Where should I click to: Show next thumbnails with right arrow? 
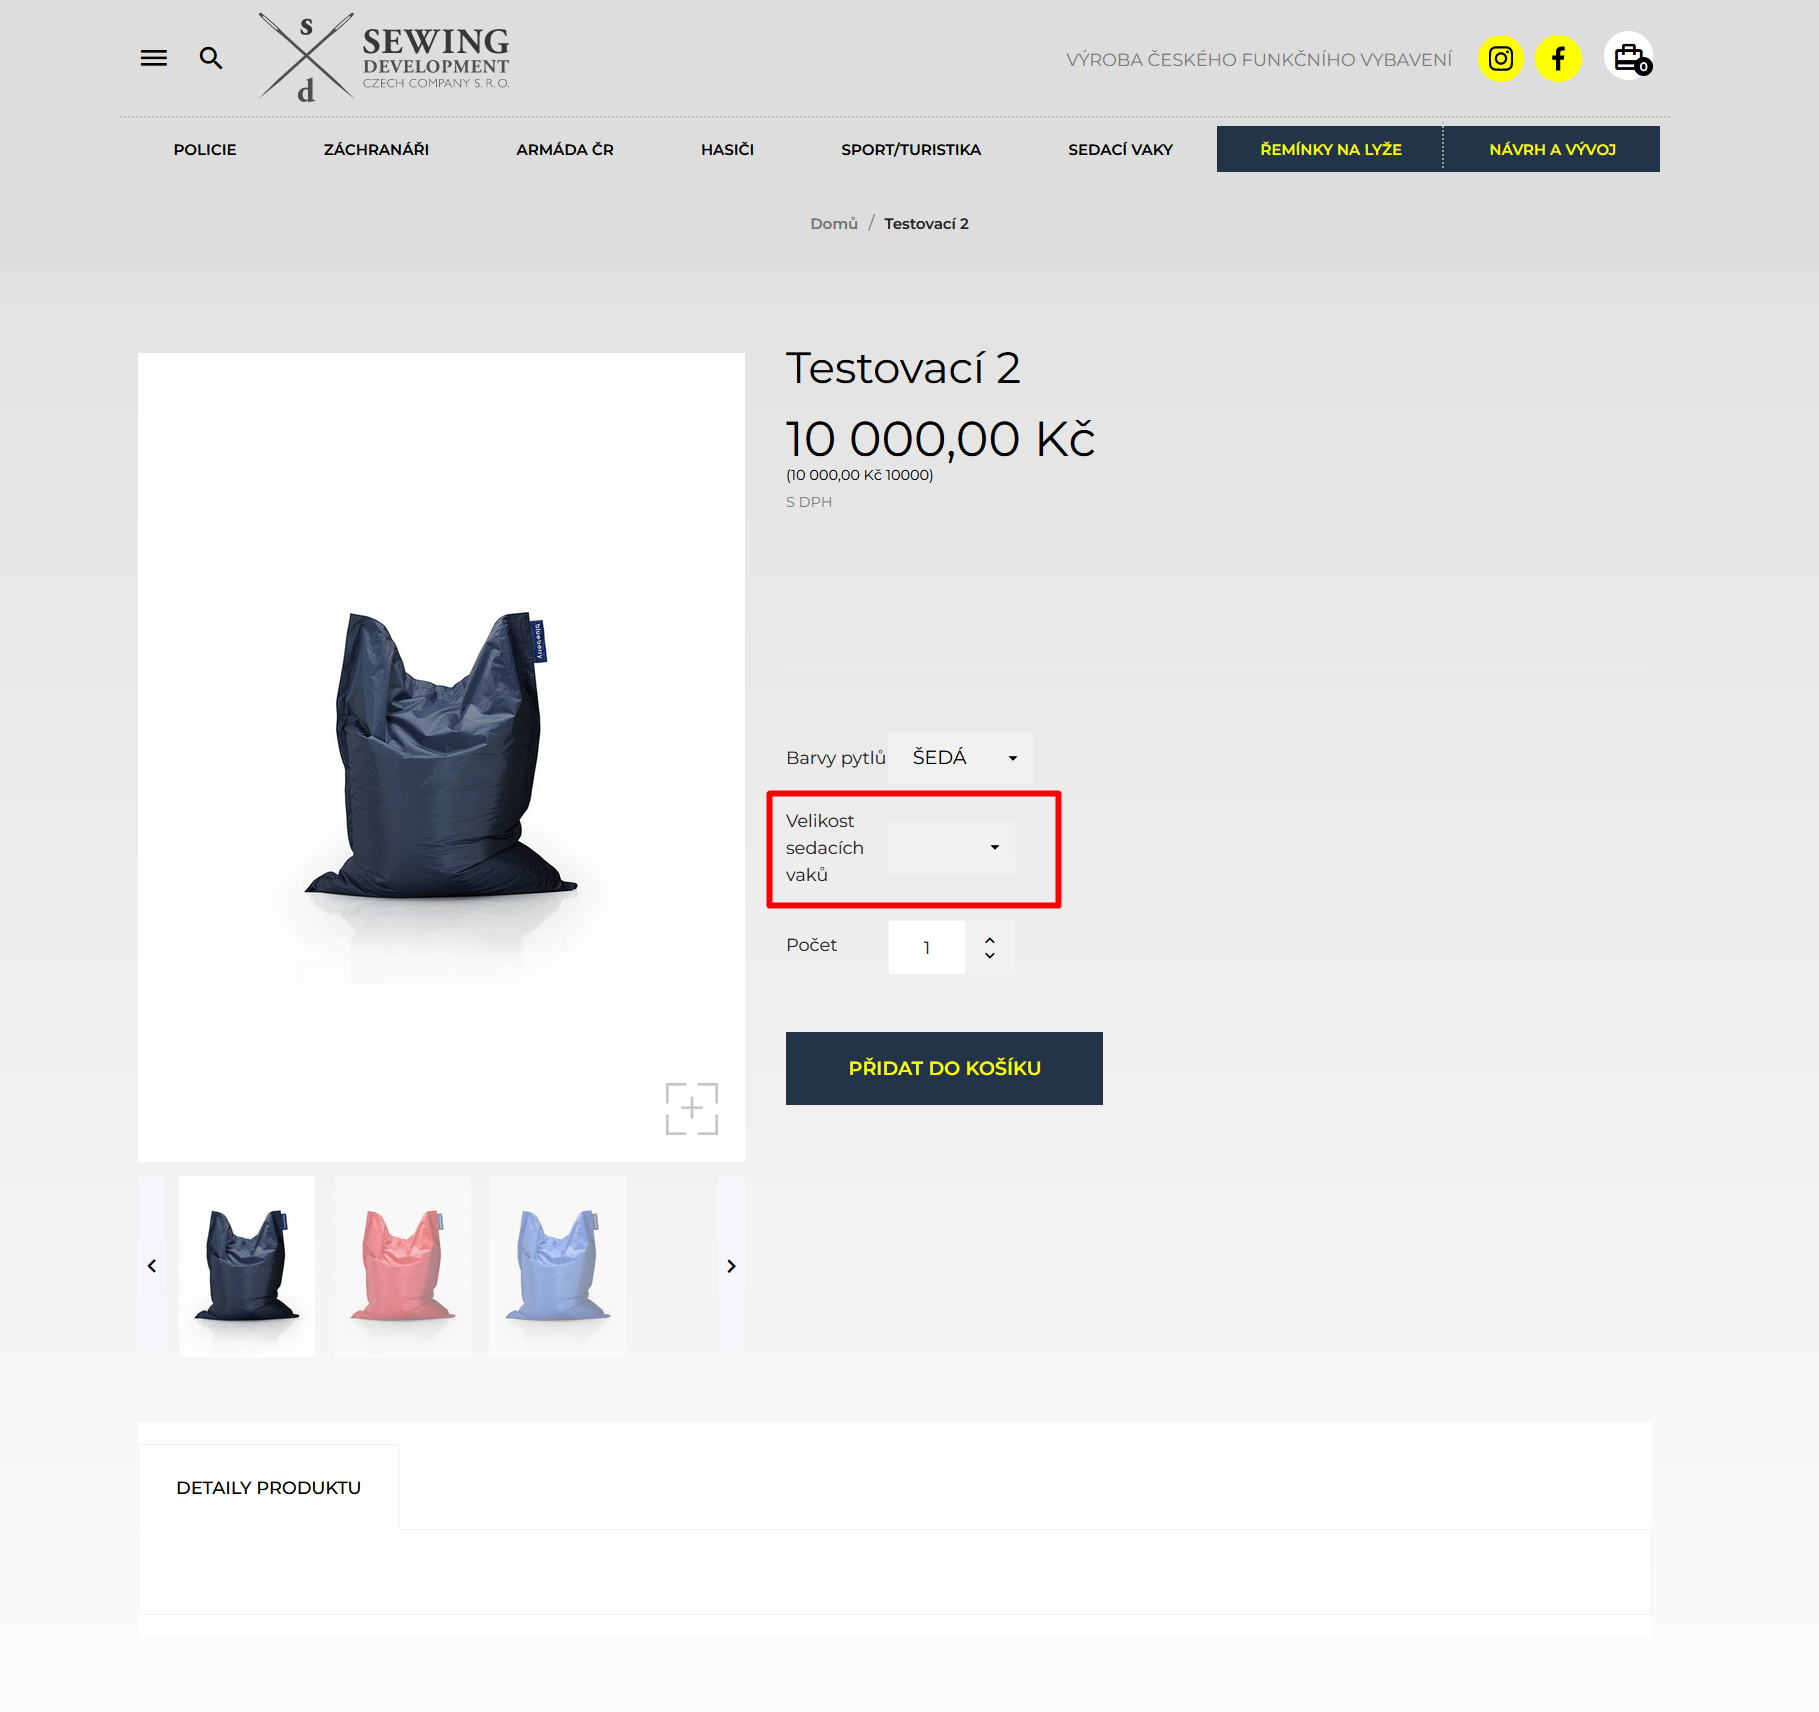[x=731, y=1266]
